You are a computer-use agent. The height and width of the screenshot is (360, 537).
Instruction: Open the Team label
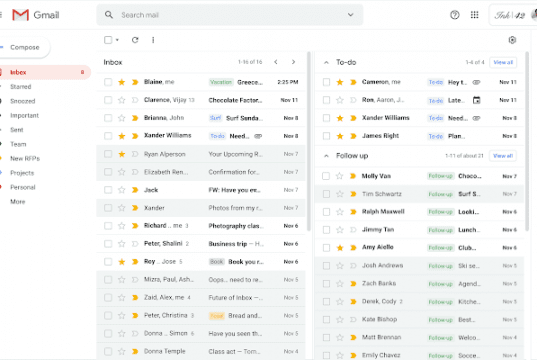(x=18, y=144)
